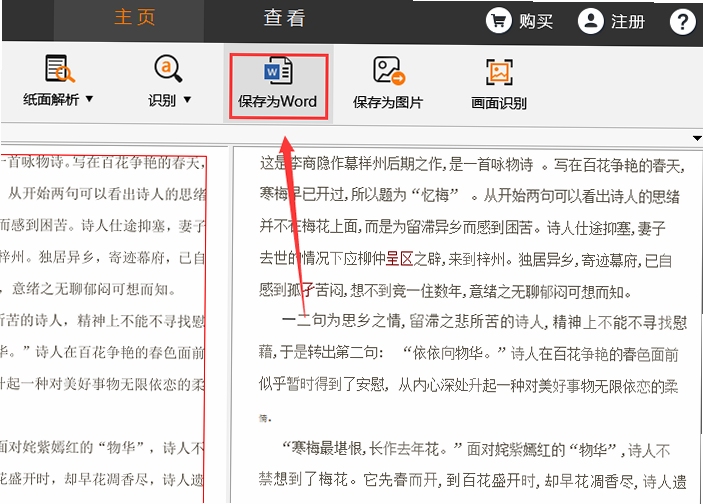The width and height of the screenshot is (703, 504).
Task: Open the 购买 purchase page
Action: tap(520, 21)
